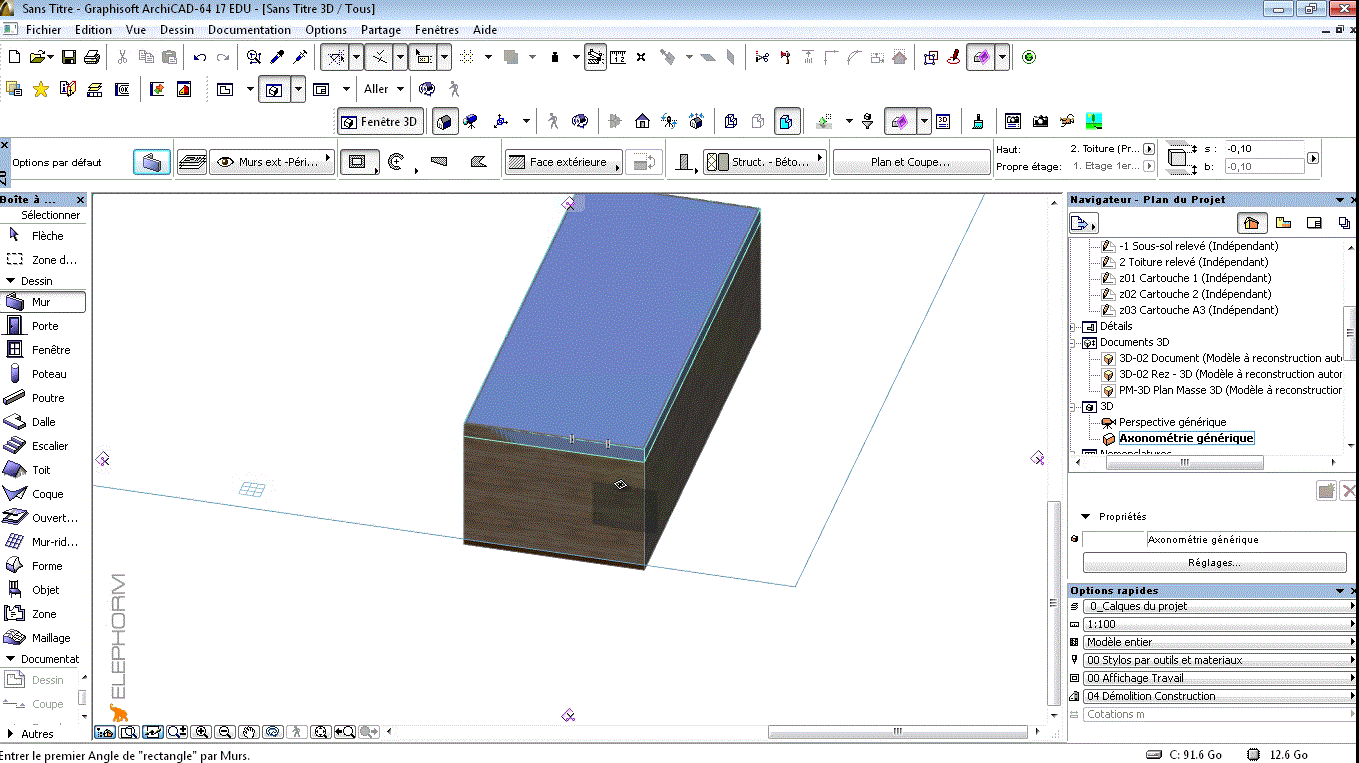Open the Fichier menu

point(43,30)
